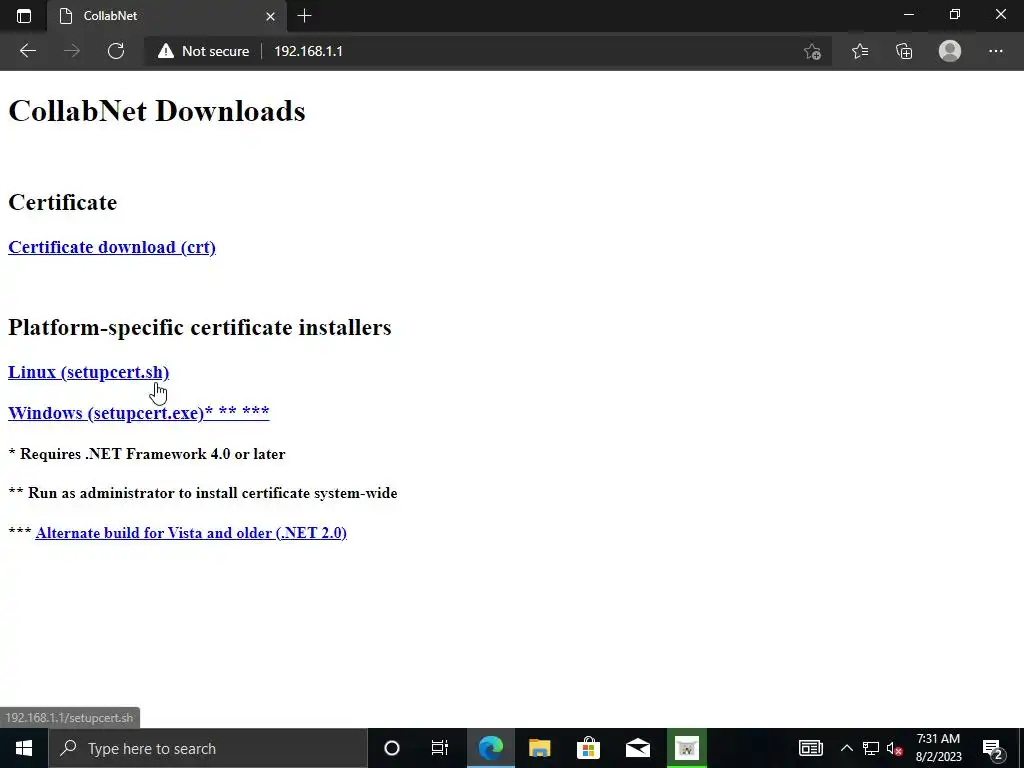Click Run as administrator note text

[x=202, y=493]
